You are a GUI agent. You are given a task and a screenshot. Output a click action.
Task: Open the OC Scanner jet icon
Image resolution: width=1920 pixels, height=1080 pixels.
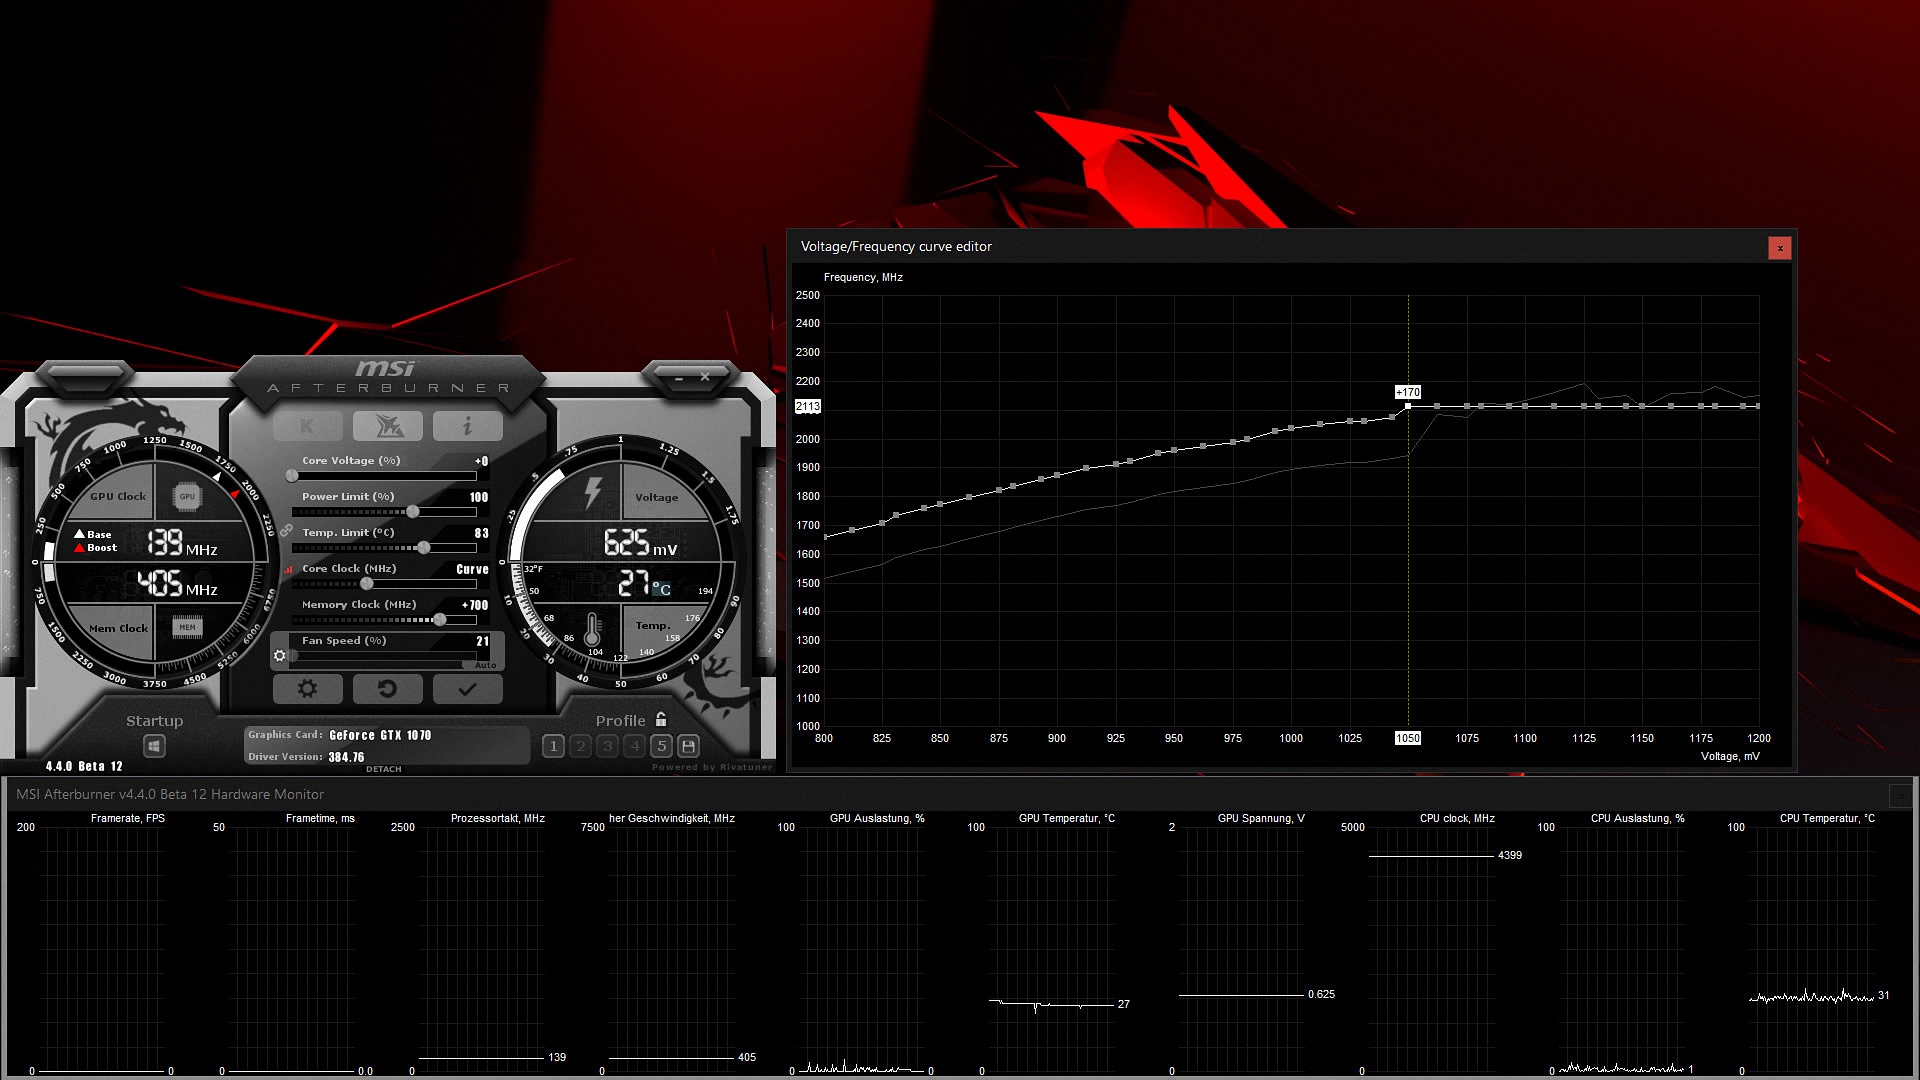coord(388,426)
